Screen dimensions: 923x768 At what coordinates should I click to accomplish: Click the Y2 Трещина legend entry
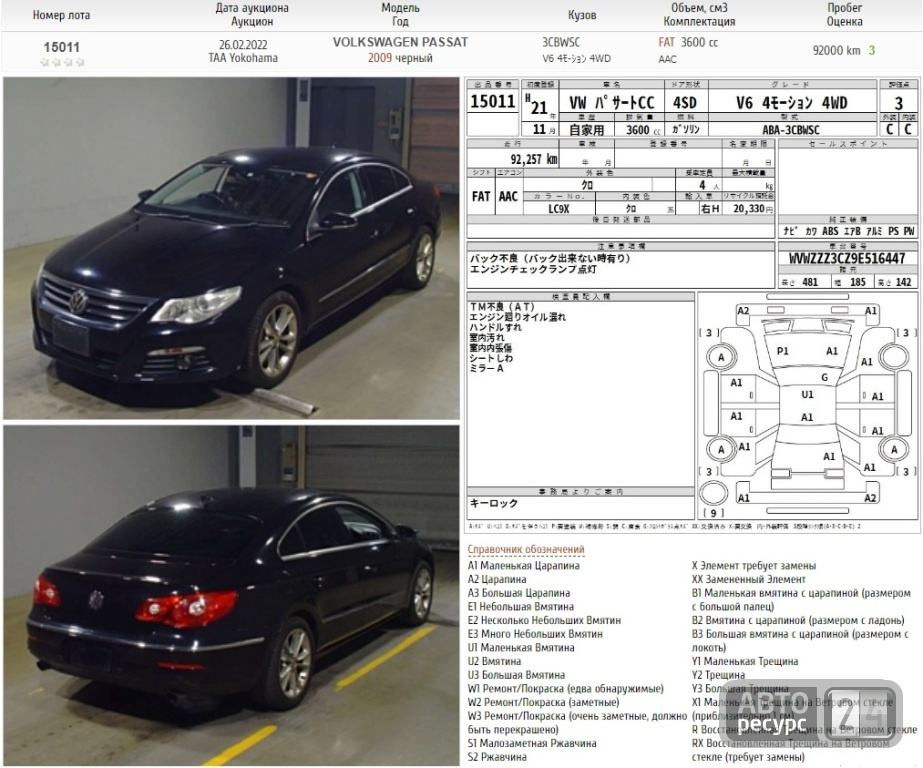tap(718, 674)
